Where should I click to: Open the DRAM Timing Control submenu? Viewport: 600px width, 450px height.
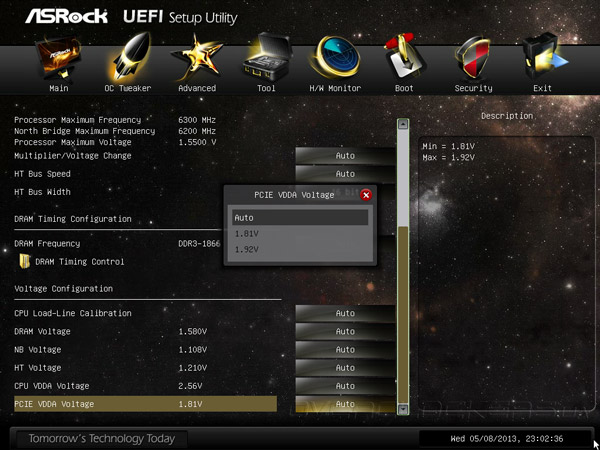point(80,262)
